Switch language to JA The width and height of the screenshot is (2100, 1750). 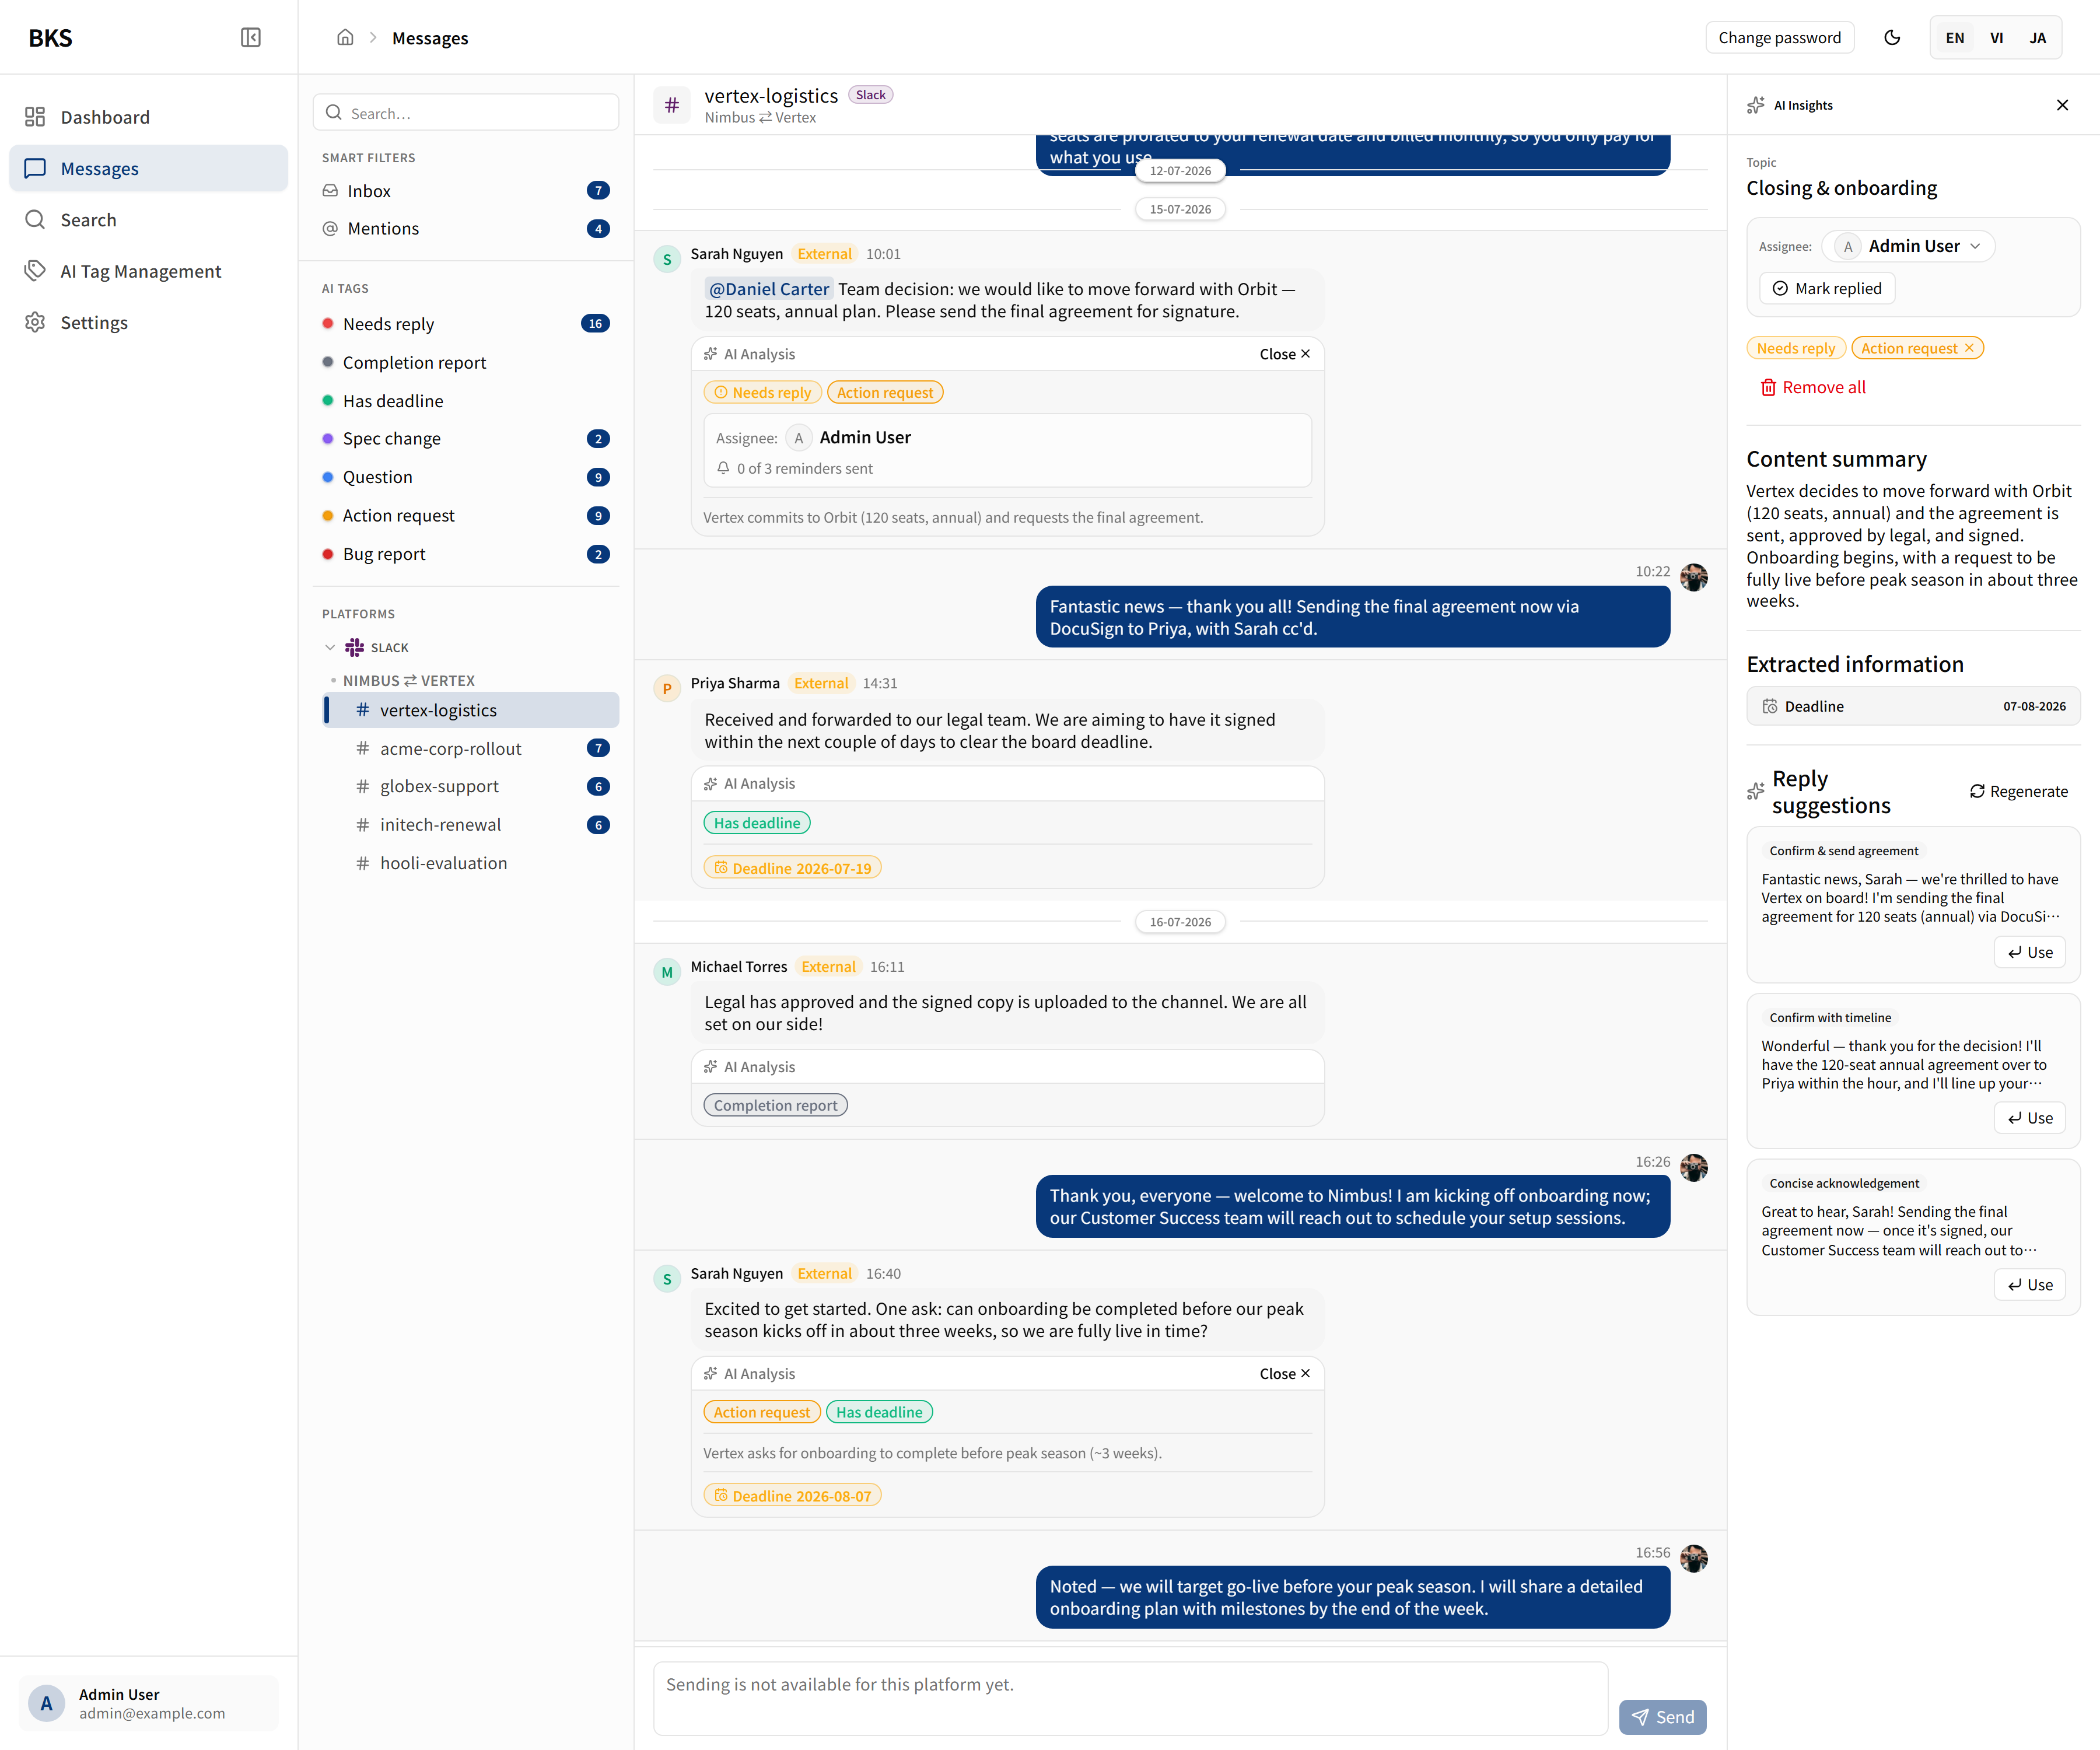(2037, 38)
